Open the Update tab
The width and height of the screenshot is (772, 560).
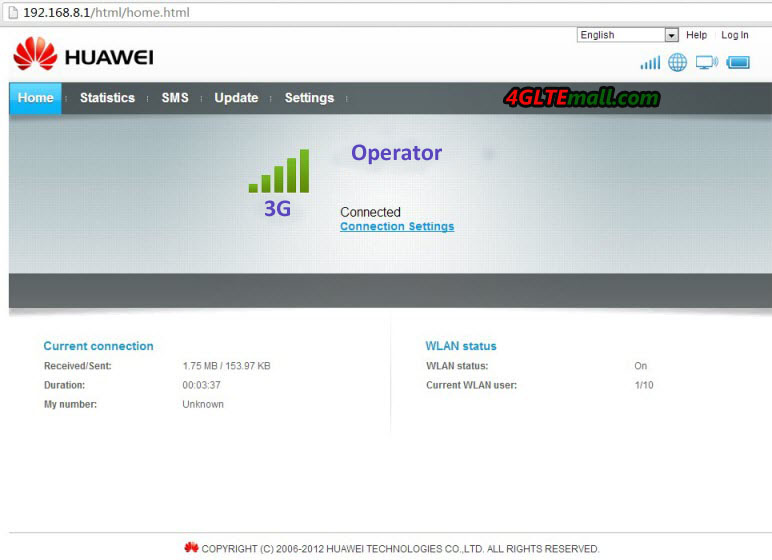click(x=236, y=98)
